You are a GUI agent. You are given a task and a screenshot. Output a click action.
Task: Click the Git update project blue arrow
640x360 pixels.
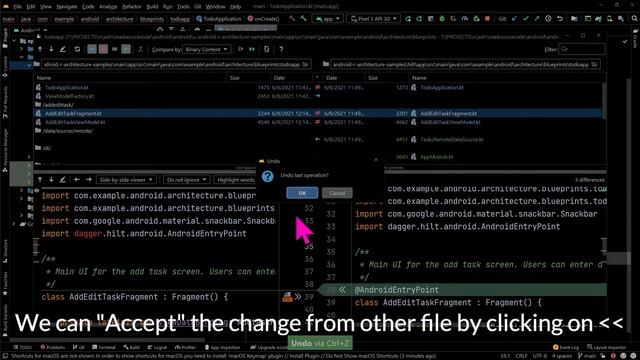[x=514, y=19]
